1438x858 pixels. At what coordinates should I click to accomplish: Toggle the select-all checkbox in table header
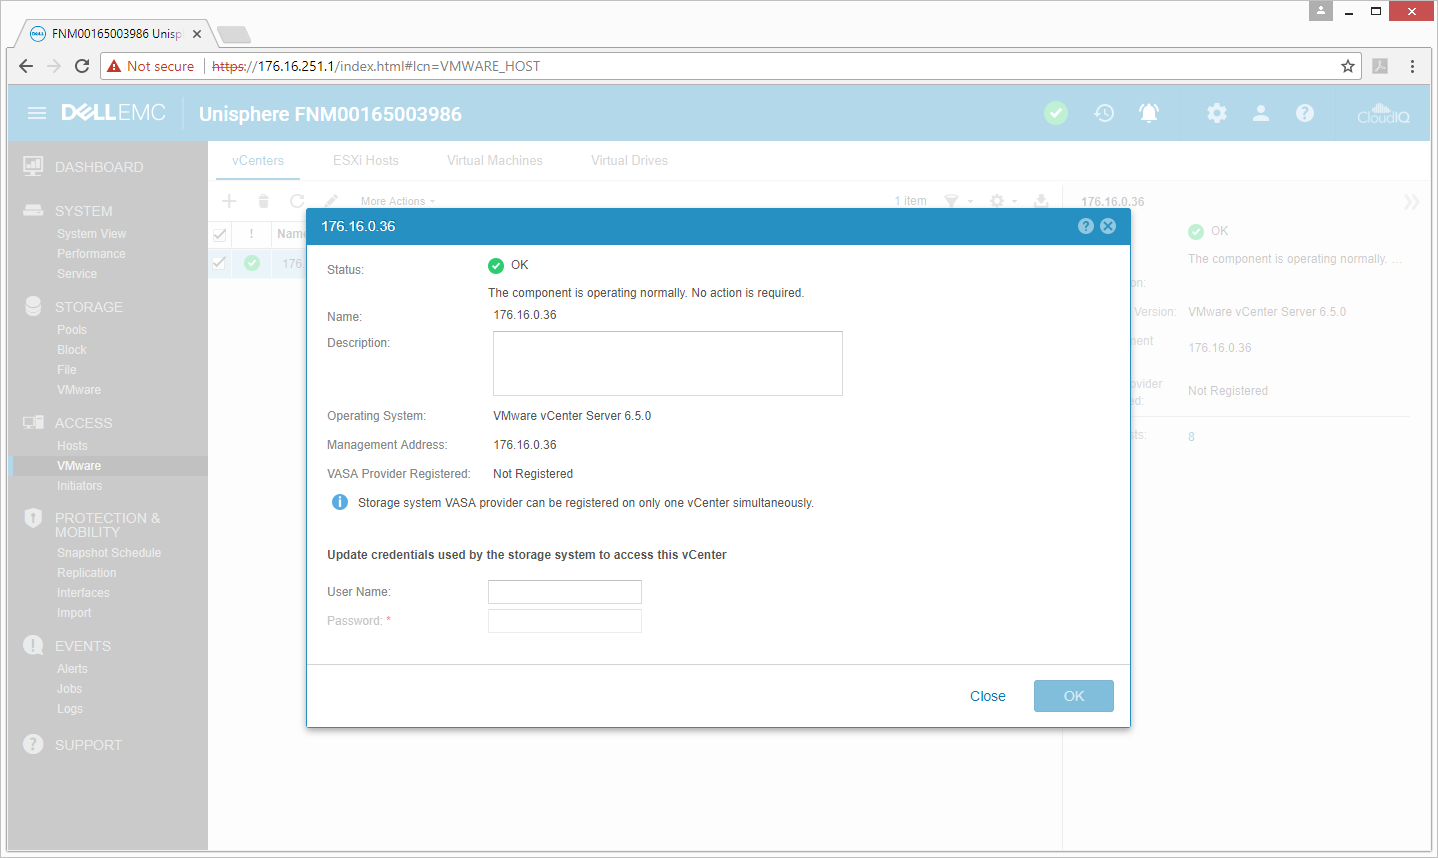click(x=220, y=234)
